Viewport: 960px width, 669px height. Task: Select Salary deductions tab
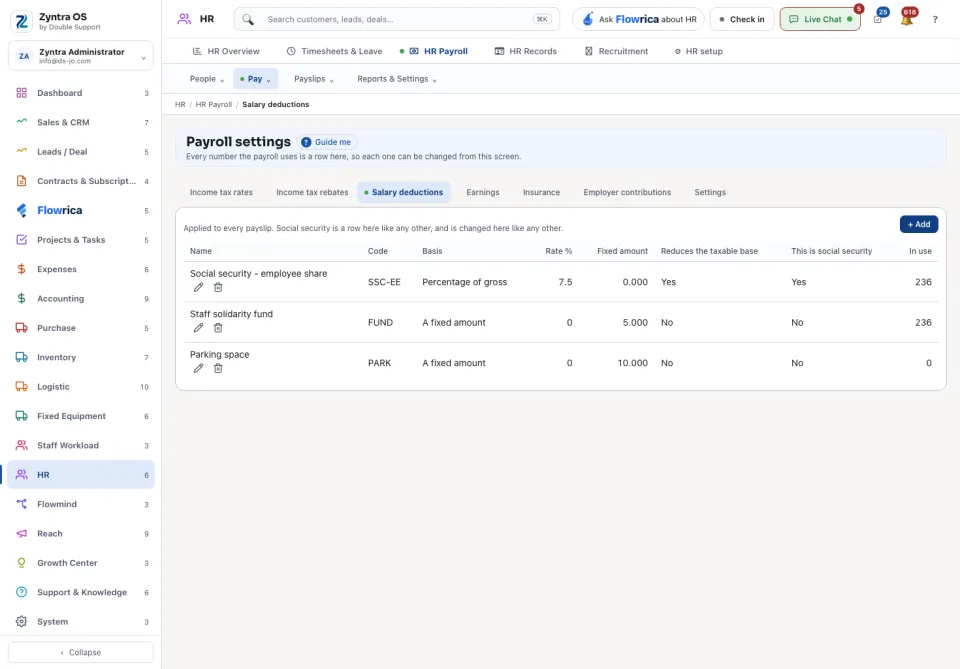[403, 192]
